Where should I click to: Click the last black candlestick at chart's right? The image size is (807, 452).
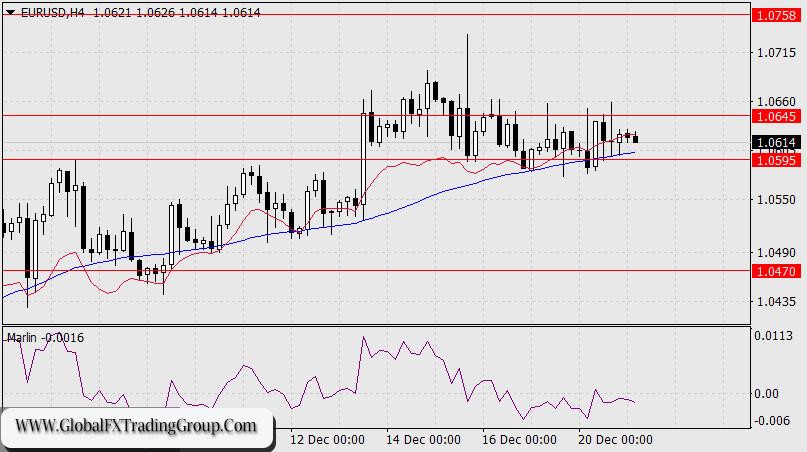pos(636,138)
